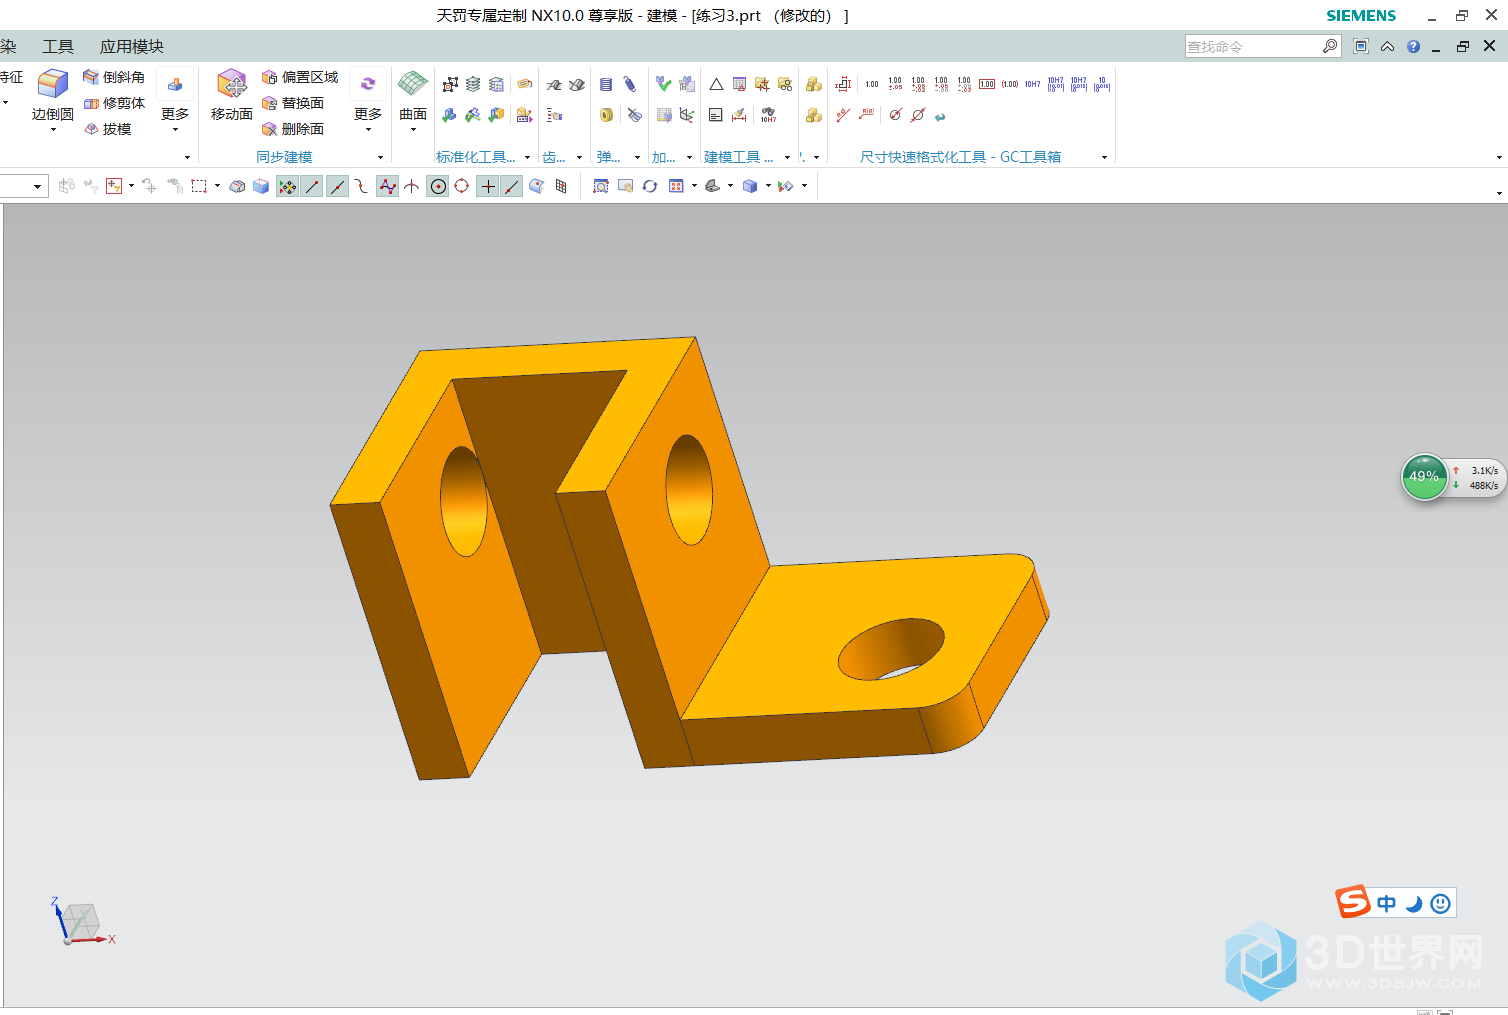Click the 移动面 move face icon

[231, 84]
